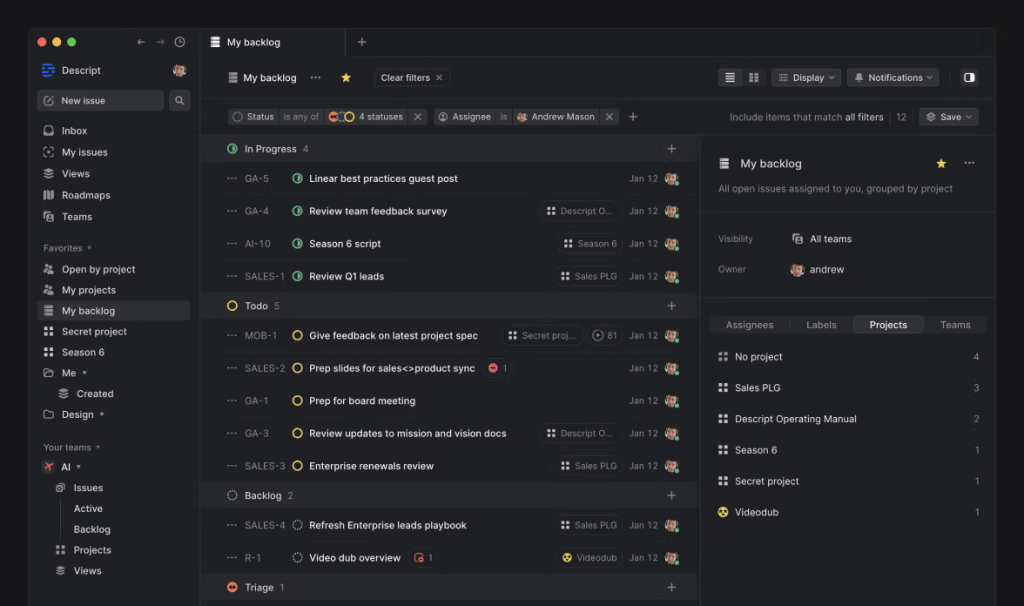Remove the Status filter
Viewport: 1024px width, 606px height.
(x=418, y=117)
